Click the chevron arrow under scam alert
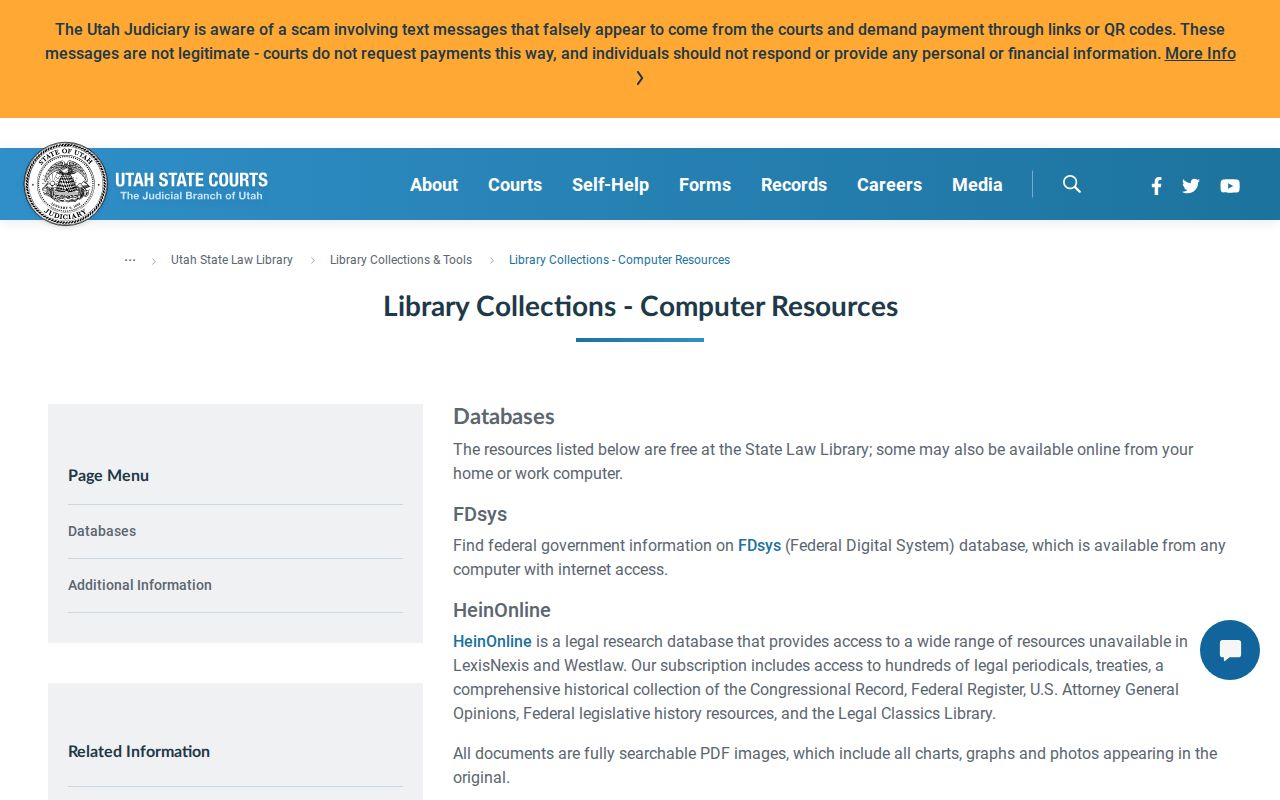1280x800 pixels. (640, 78)
